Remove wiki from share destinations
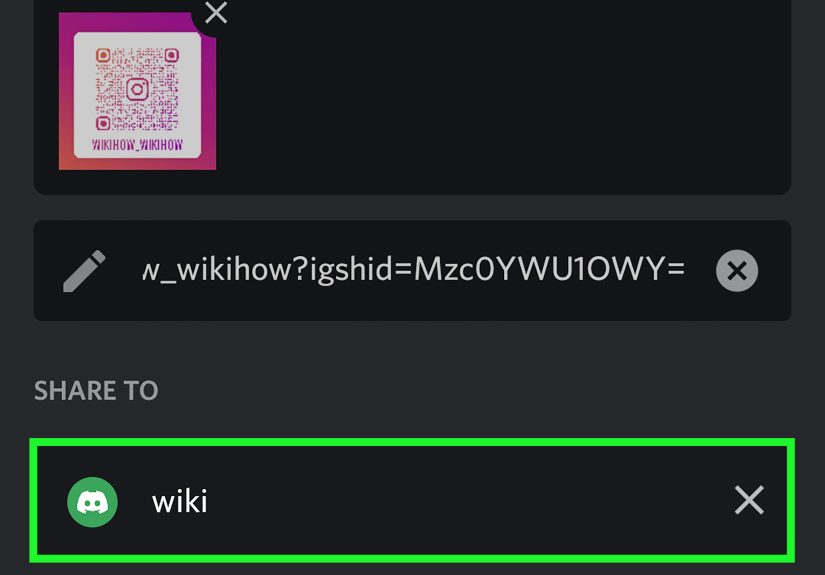 coord(749,500)
